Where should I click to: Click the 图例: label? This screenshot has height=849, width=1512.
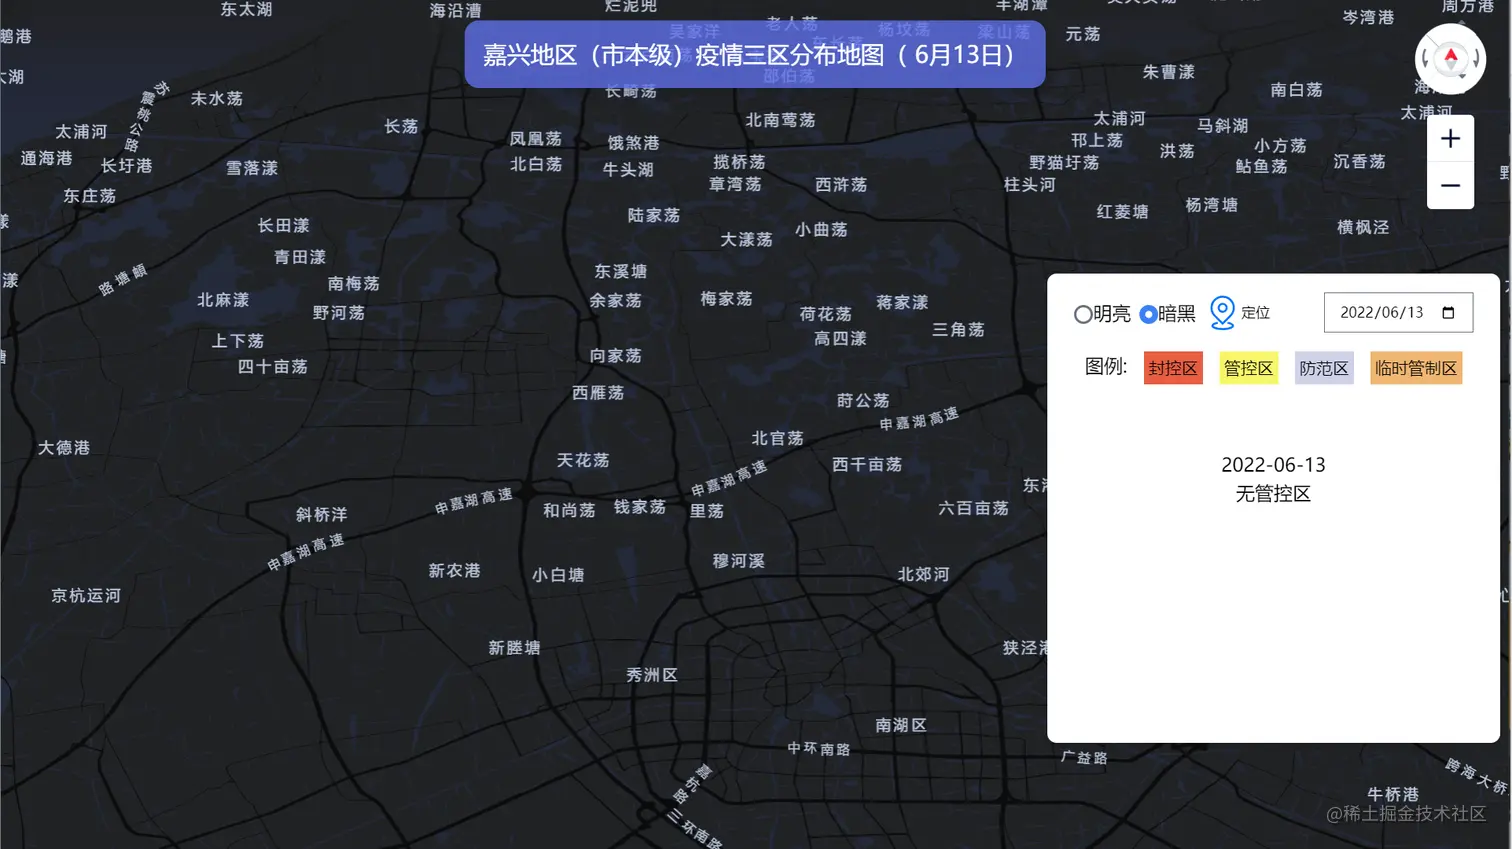pos(1106,367)
